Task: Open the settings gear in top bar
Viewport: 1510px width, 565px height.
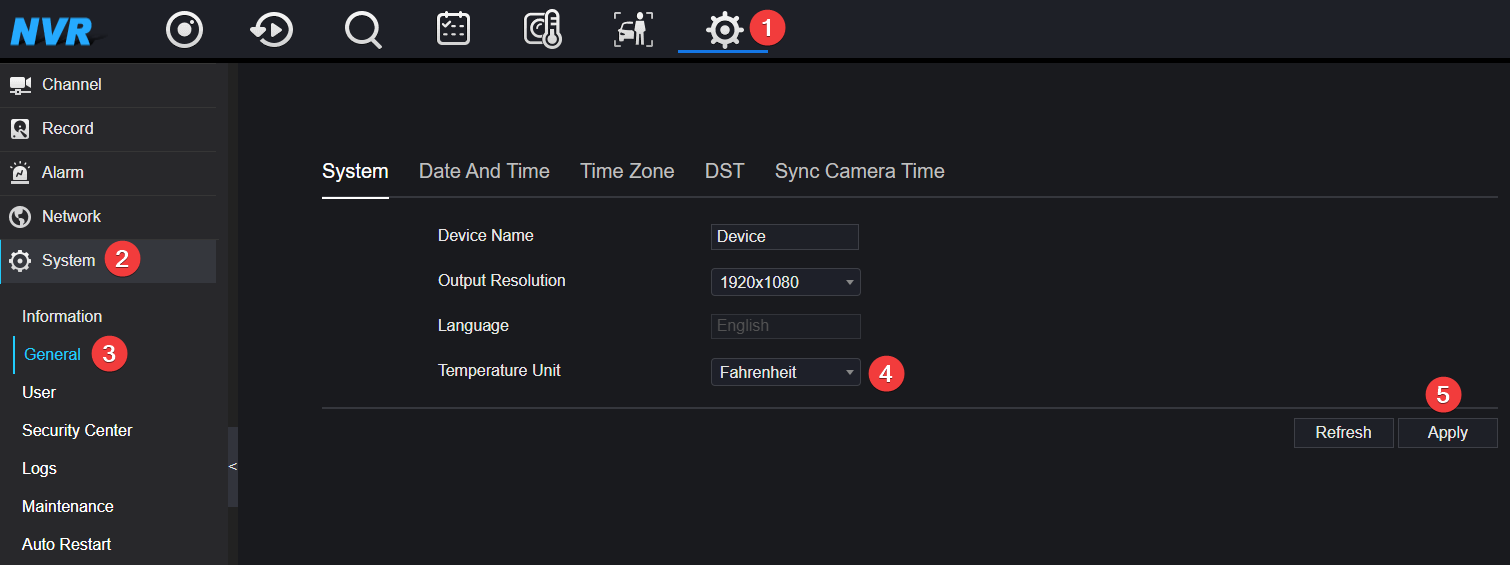Action: [724, 29]
